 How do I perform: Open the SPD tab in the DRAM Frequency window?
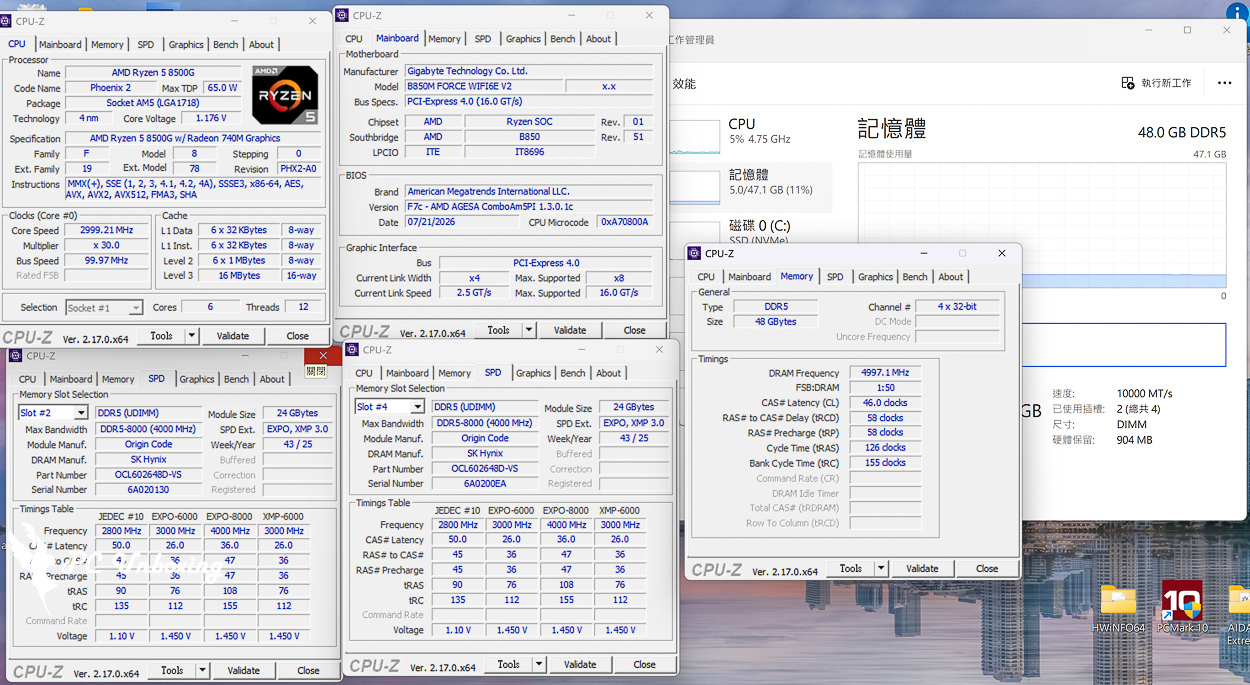pos(835,277)
